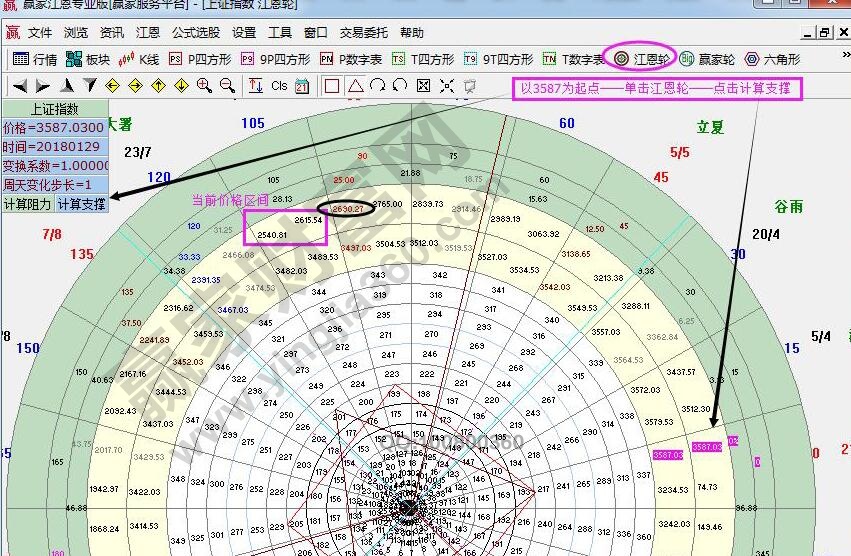Click the calendar date icon
The image size is (851, 556).
coord(302,86)
